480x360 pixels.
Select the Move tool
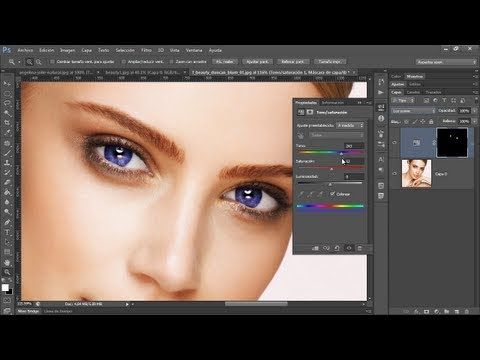tap(7, 84)
